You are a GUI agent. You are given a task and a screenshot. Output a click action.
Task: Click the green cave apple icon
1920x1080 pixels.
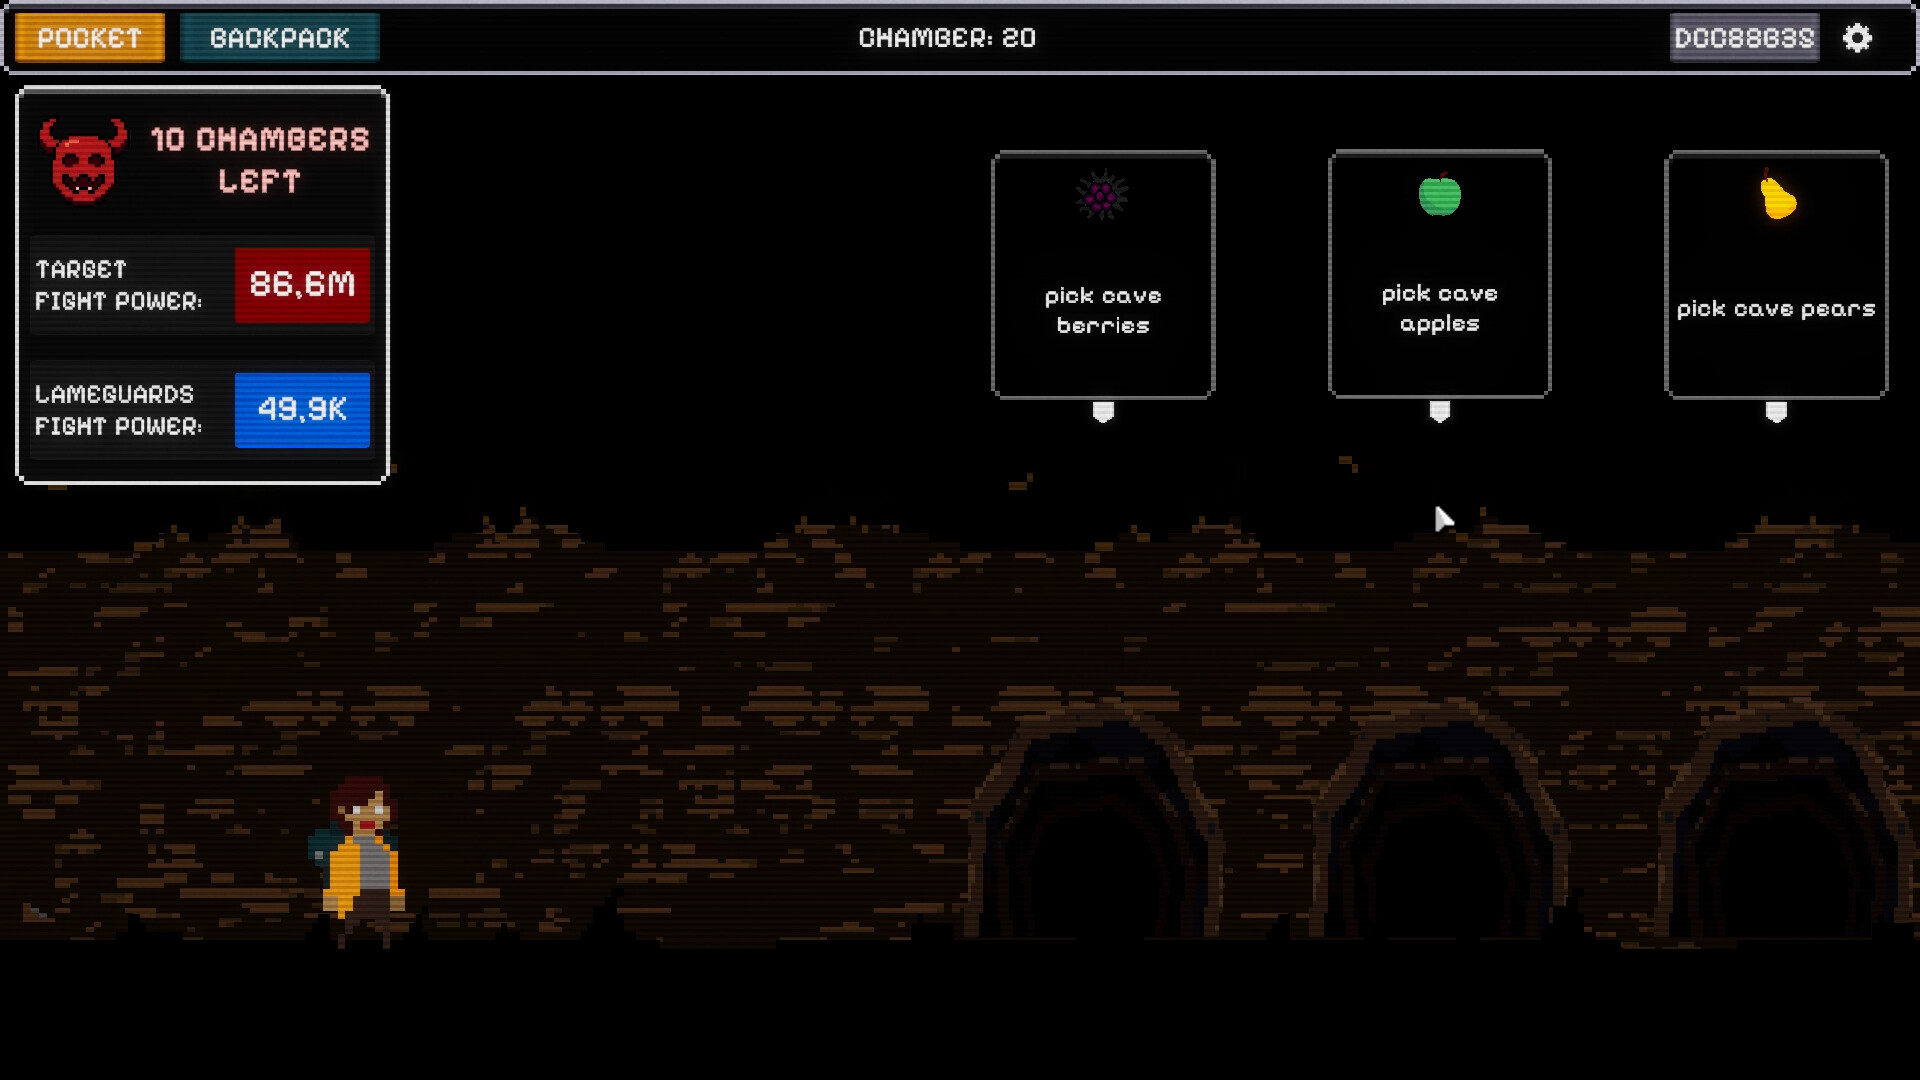pos(1440,194)
